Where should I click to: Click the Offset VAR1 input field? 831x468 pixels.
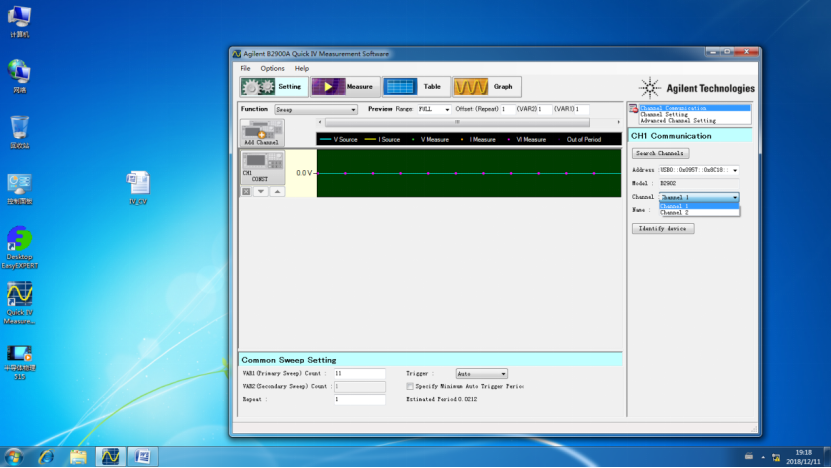581,109
